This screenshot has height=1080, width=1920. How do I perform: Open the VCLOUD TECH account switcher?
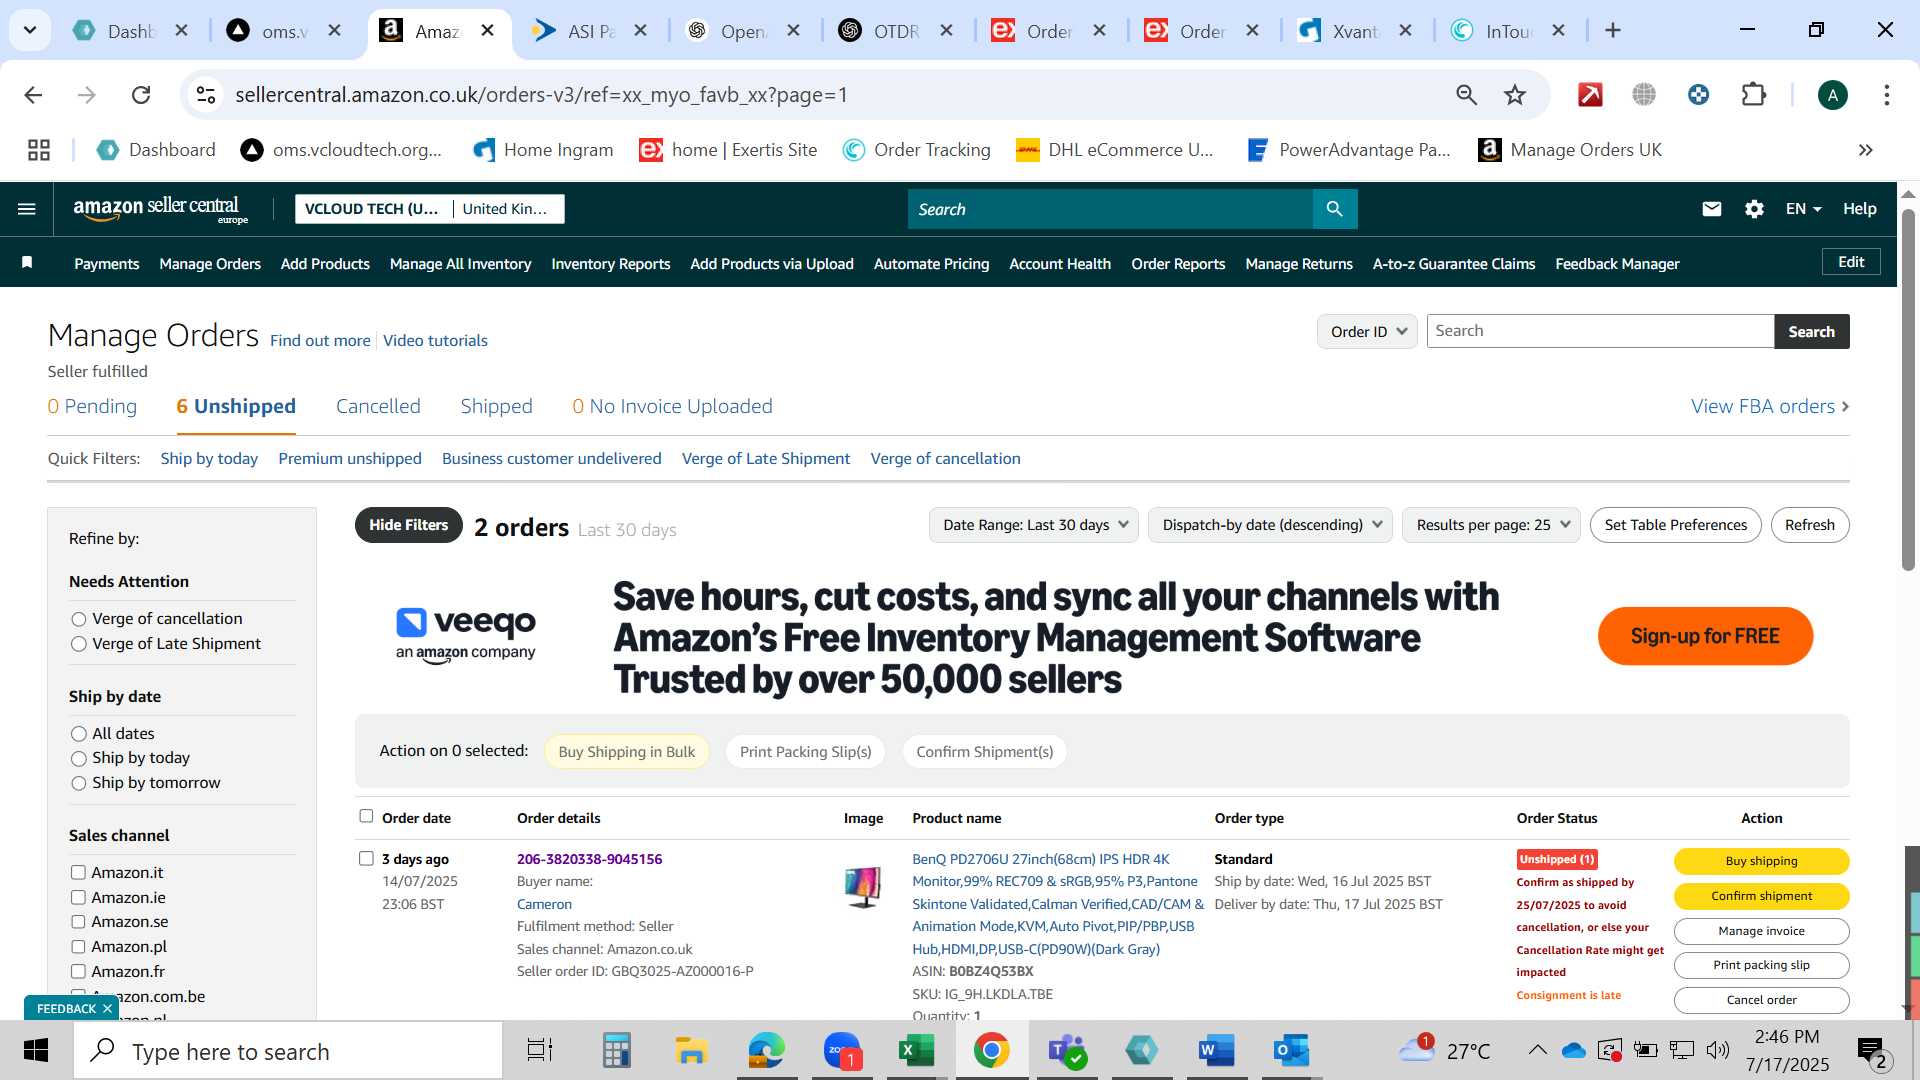pyautogui.click(x=430, y=209)
